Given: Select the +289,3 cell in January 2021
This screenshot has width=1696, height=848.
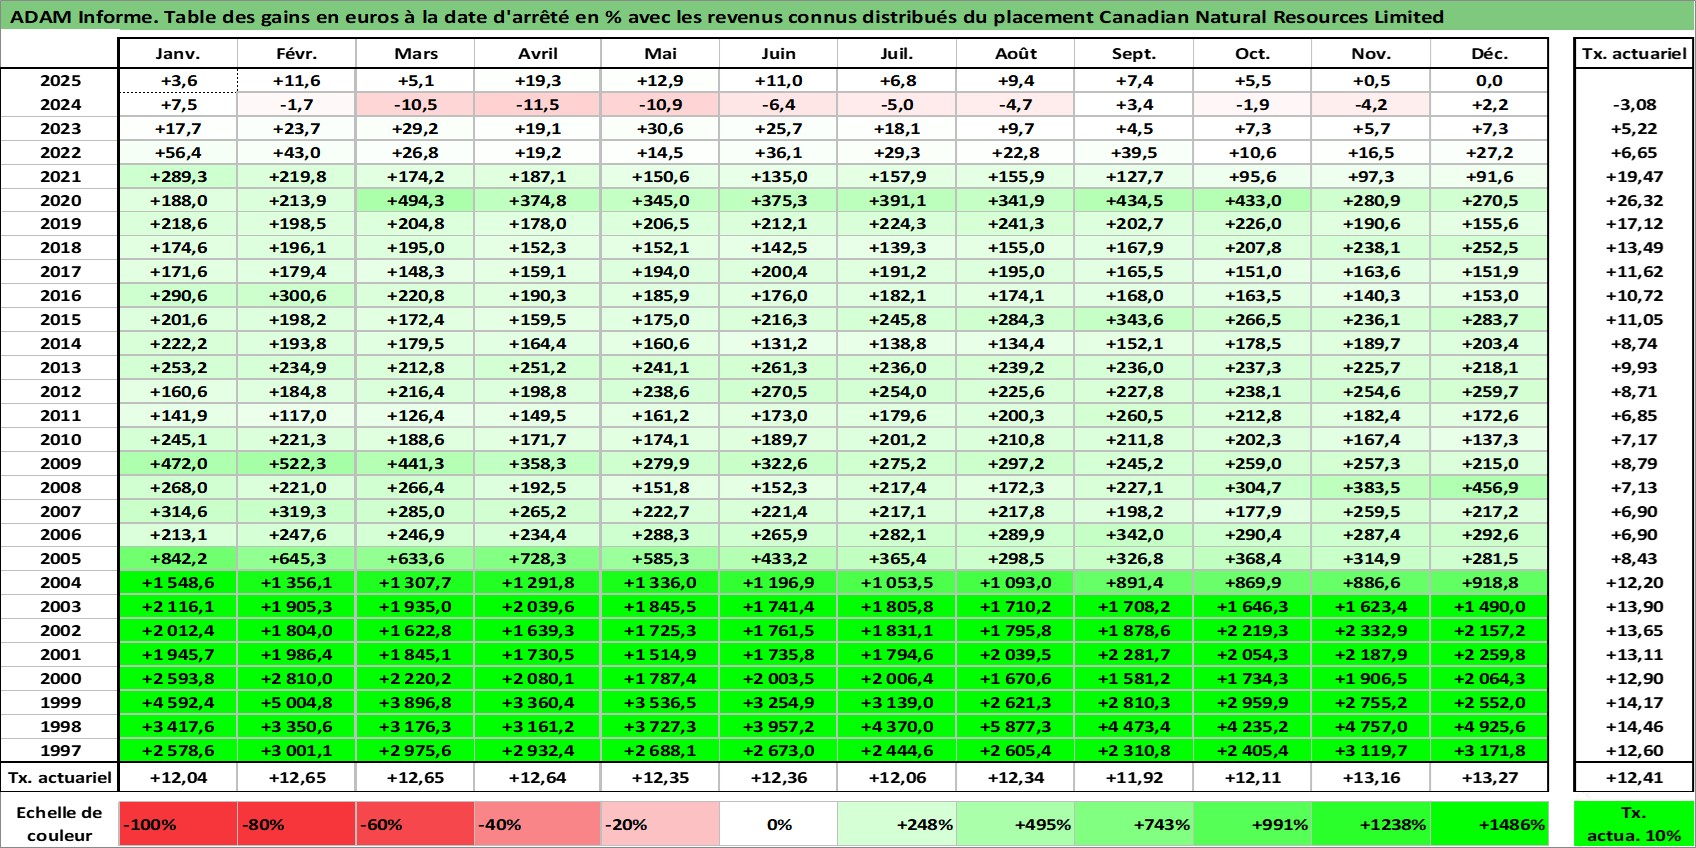Looking at the screenshot, I should pyautogui.click(x=178, y=176).
